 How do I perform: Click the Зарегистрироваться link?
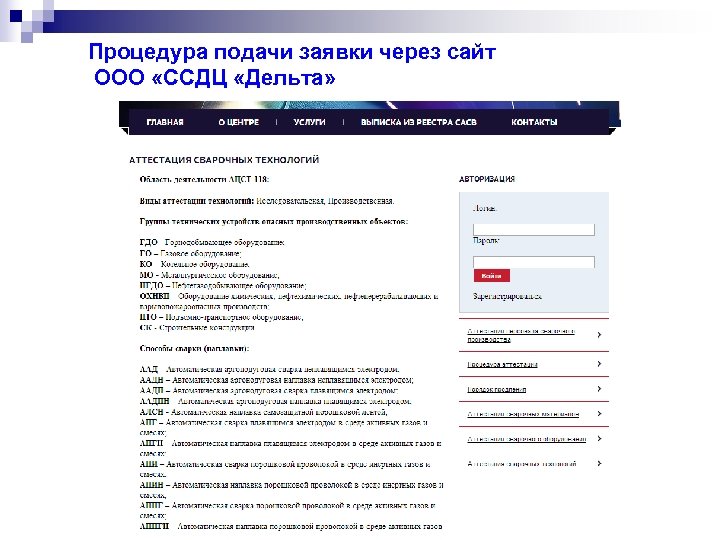tap(507, 296)
